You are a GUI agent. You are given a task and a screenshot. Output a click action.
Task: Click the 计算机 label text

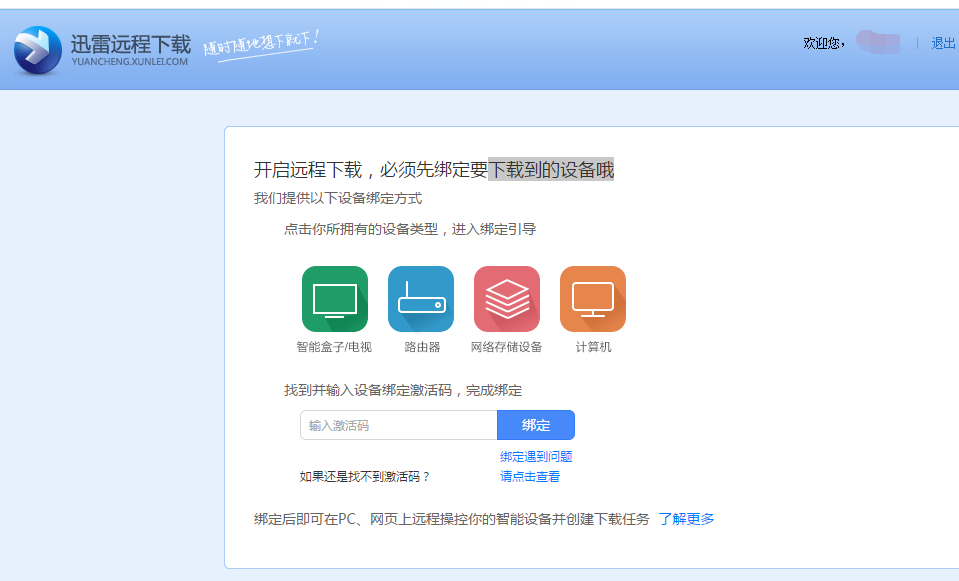click(592, 345)
